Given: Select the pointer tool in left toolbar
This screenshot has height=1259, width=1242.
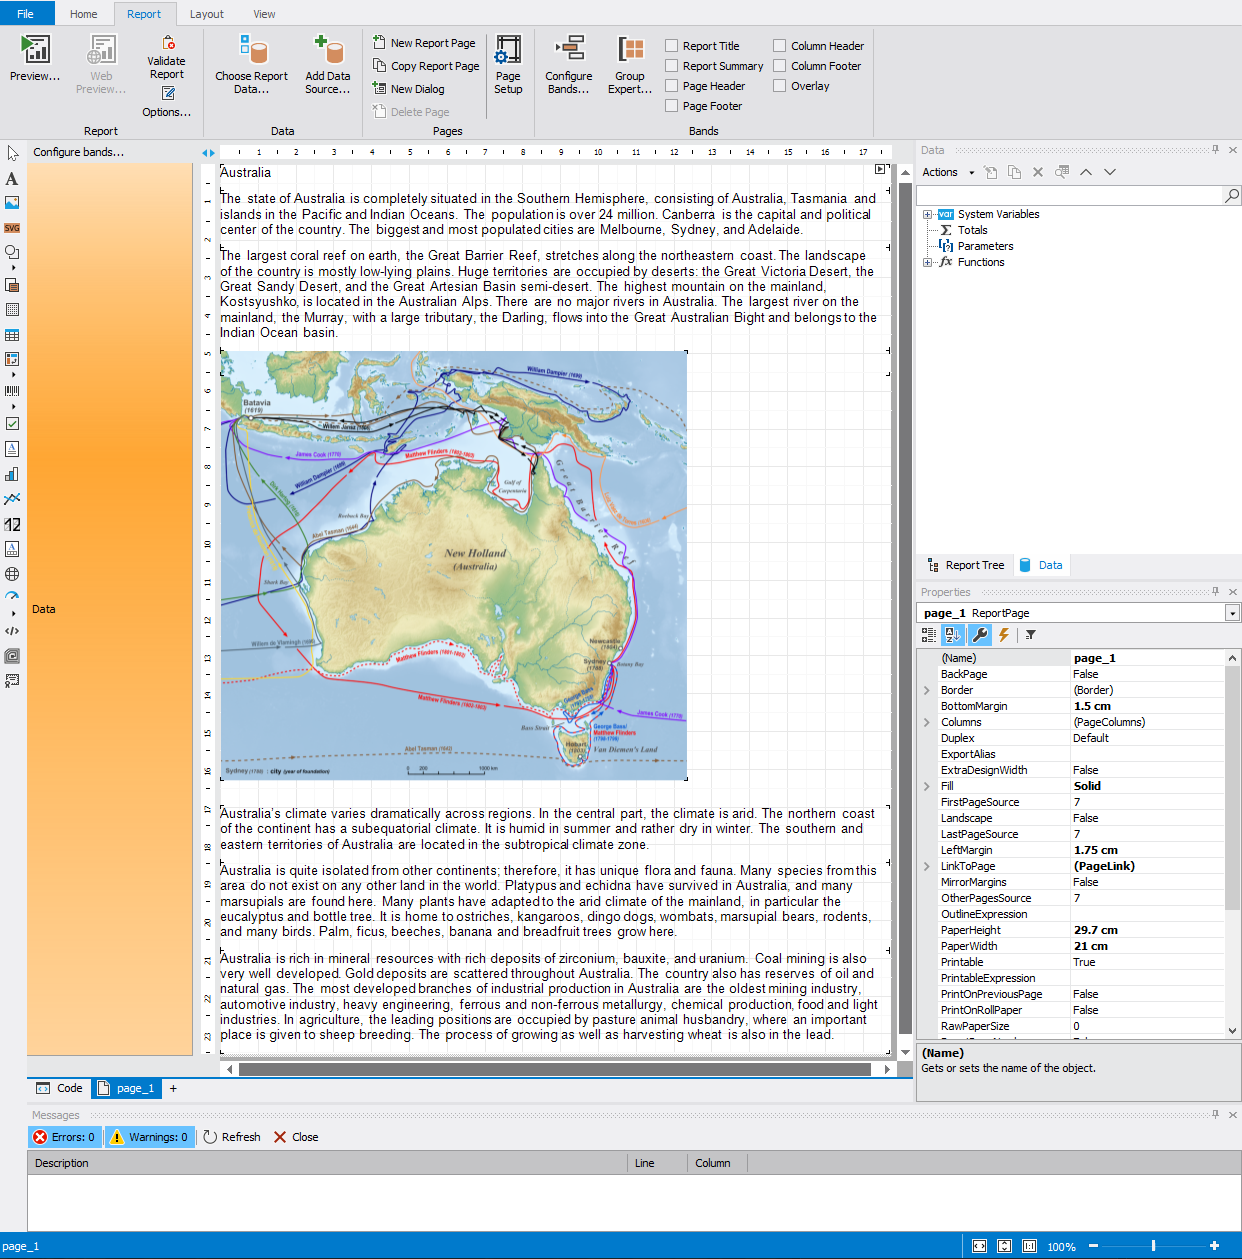Looking at the screenshot, I should [x=12, y=153].
